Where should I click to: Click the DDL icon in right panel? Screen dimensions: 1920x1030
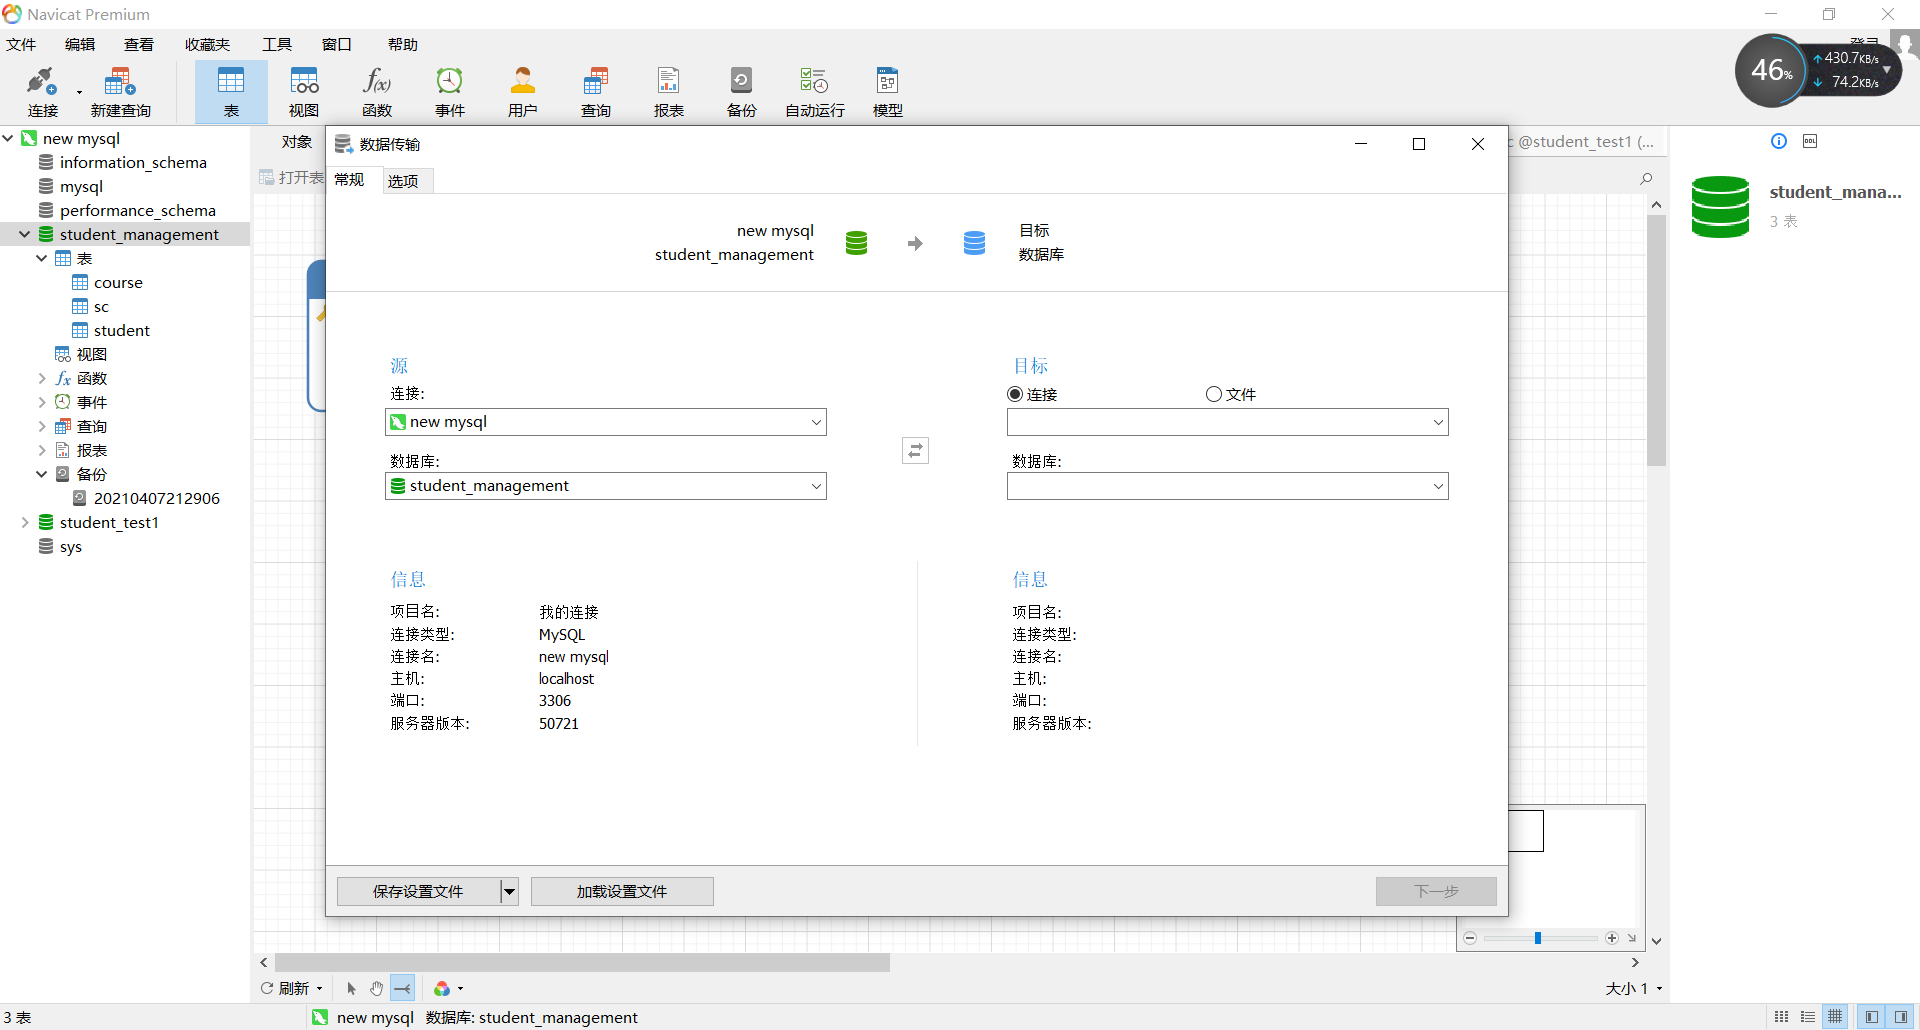1810,141
